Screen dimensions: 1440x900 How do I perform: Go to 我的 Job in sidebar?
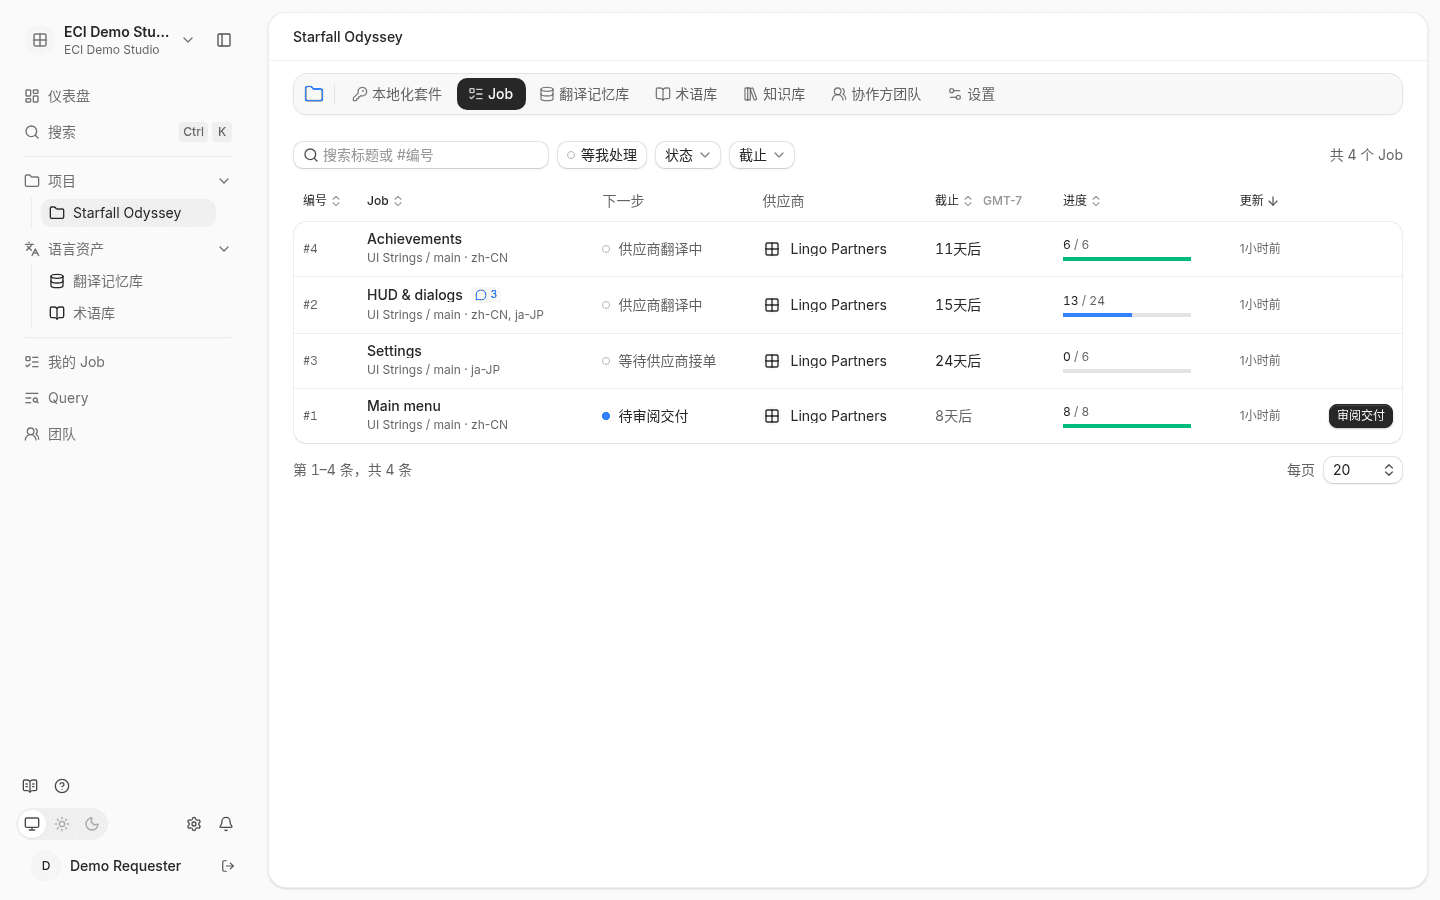pyautogui.click(x=128, y=362)
